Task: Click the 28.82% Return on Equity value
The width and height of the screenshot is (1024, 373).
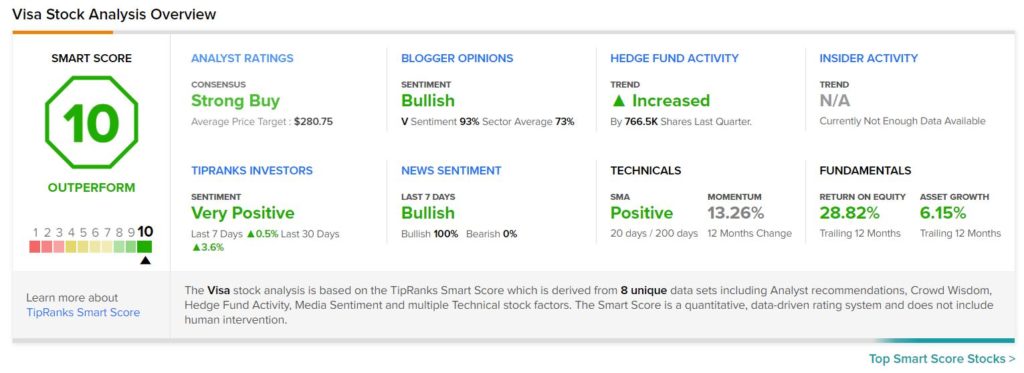Action: pyautogui.click(x=850, y=213)
